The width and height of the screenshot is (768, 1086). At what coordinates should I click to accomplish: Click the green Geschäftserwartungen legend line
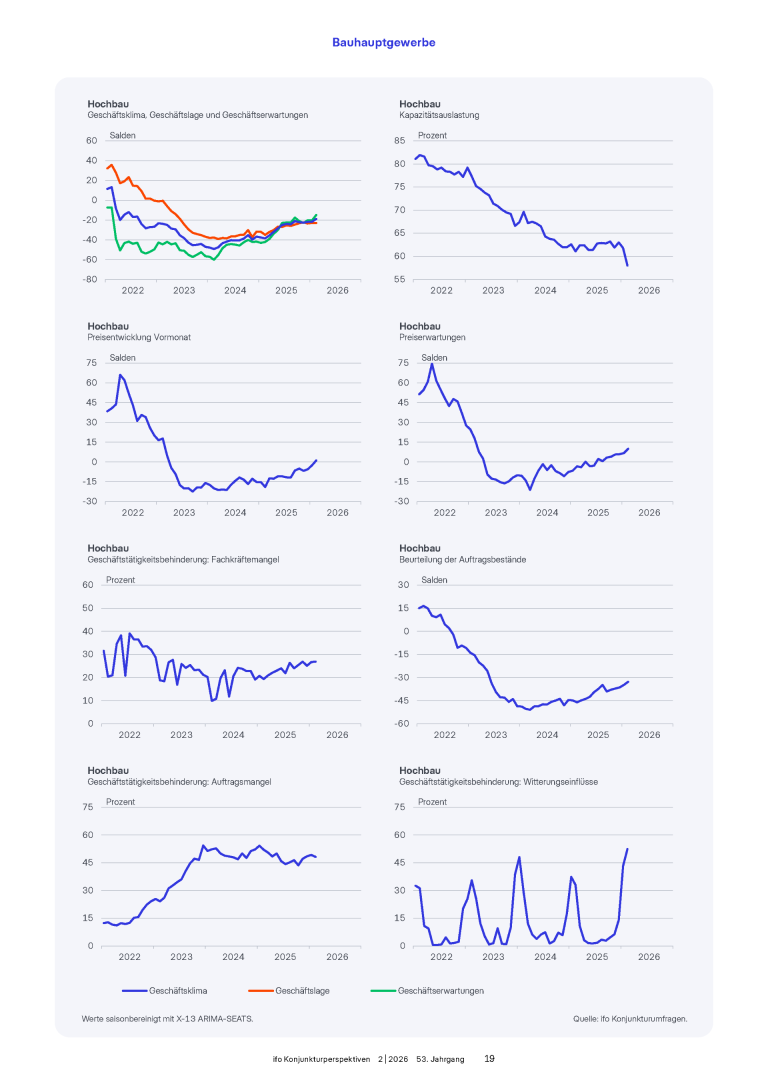click(382, 990)
